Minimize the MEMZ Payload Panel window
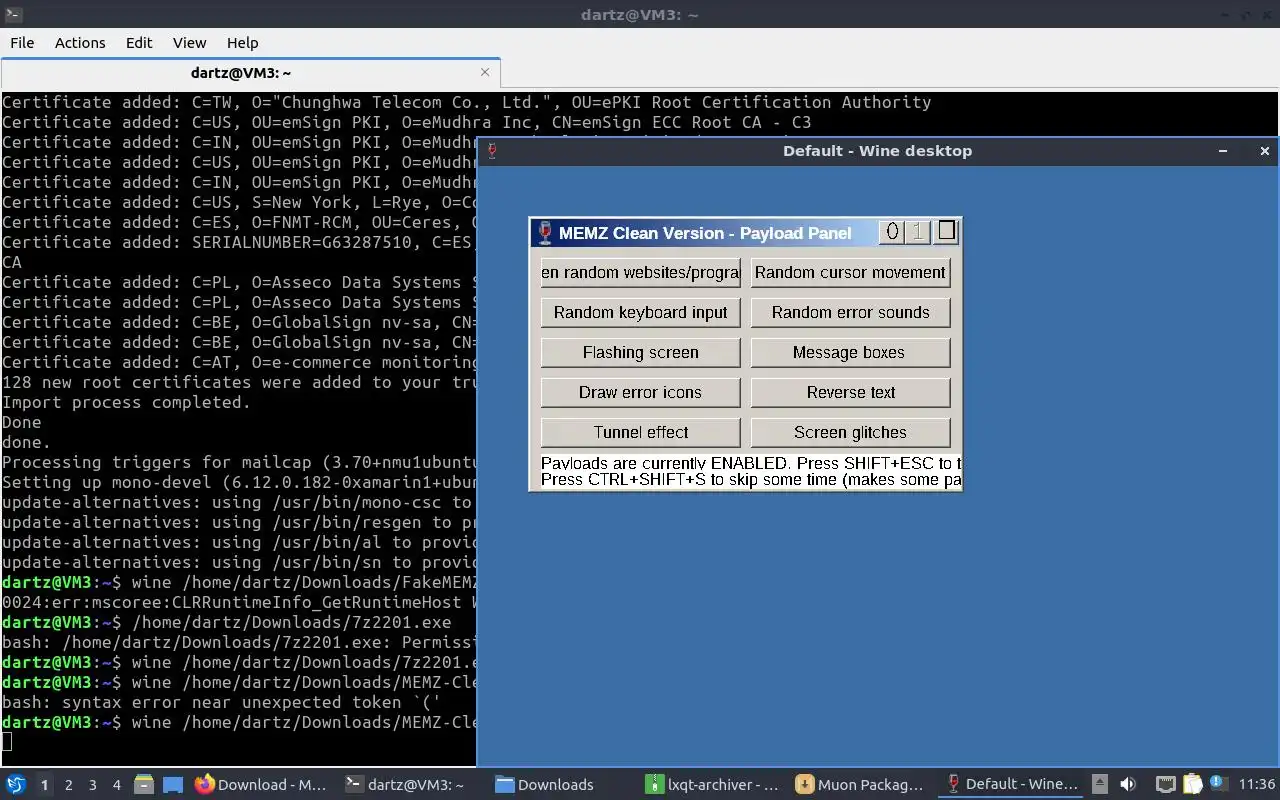Screen dimensions: 1280x800 tap(892, 232)
